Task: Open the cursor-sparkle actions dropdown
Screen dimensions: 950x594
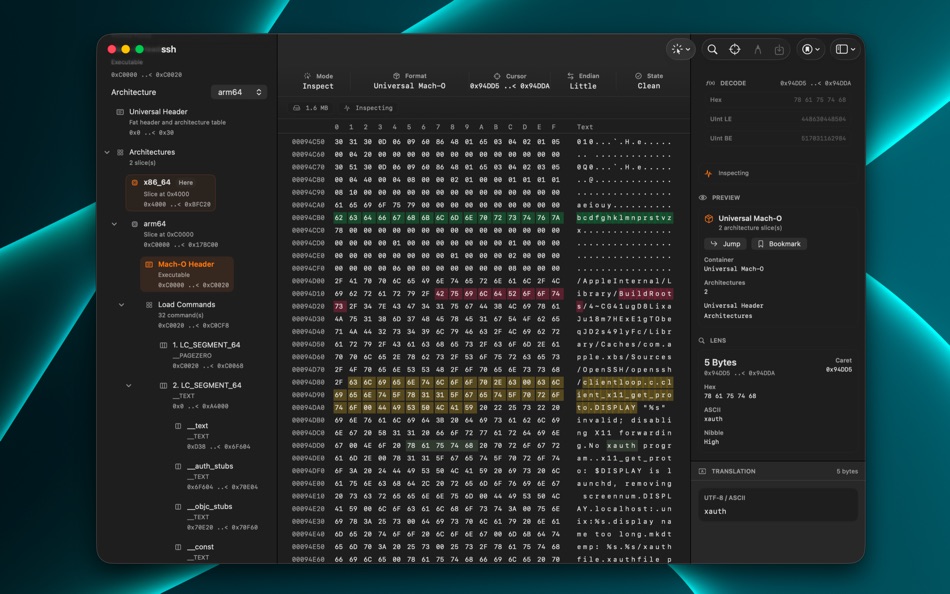Action: [x=681, y=50]
